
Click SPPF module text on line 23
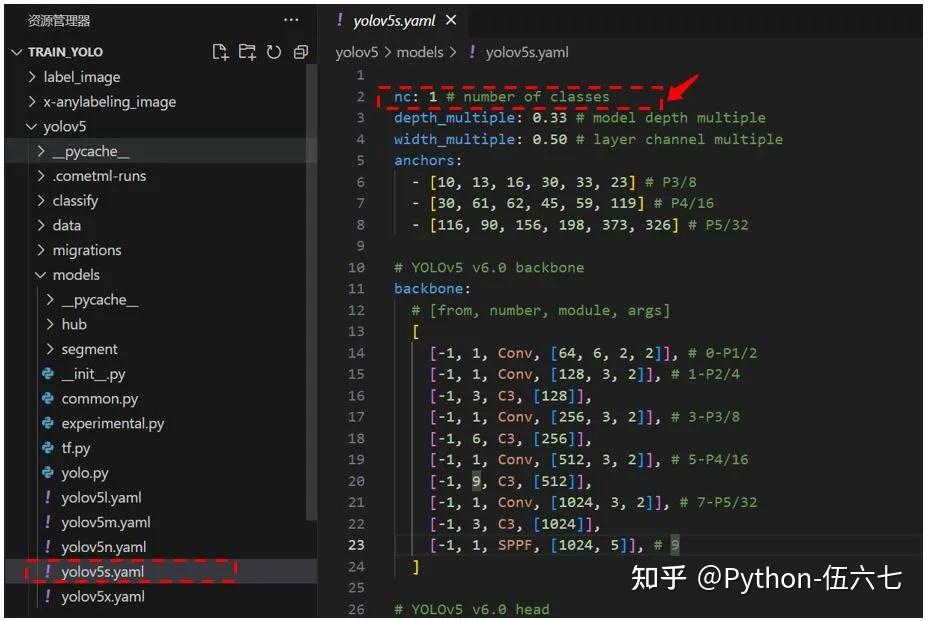tap(514, 545)
